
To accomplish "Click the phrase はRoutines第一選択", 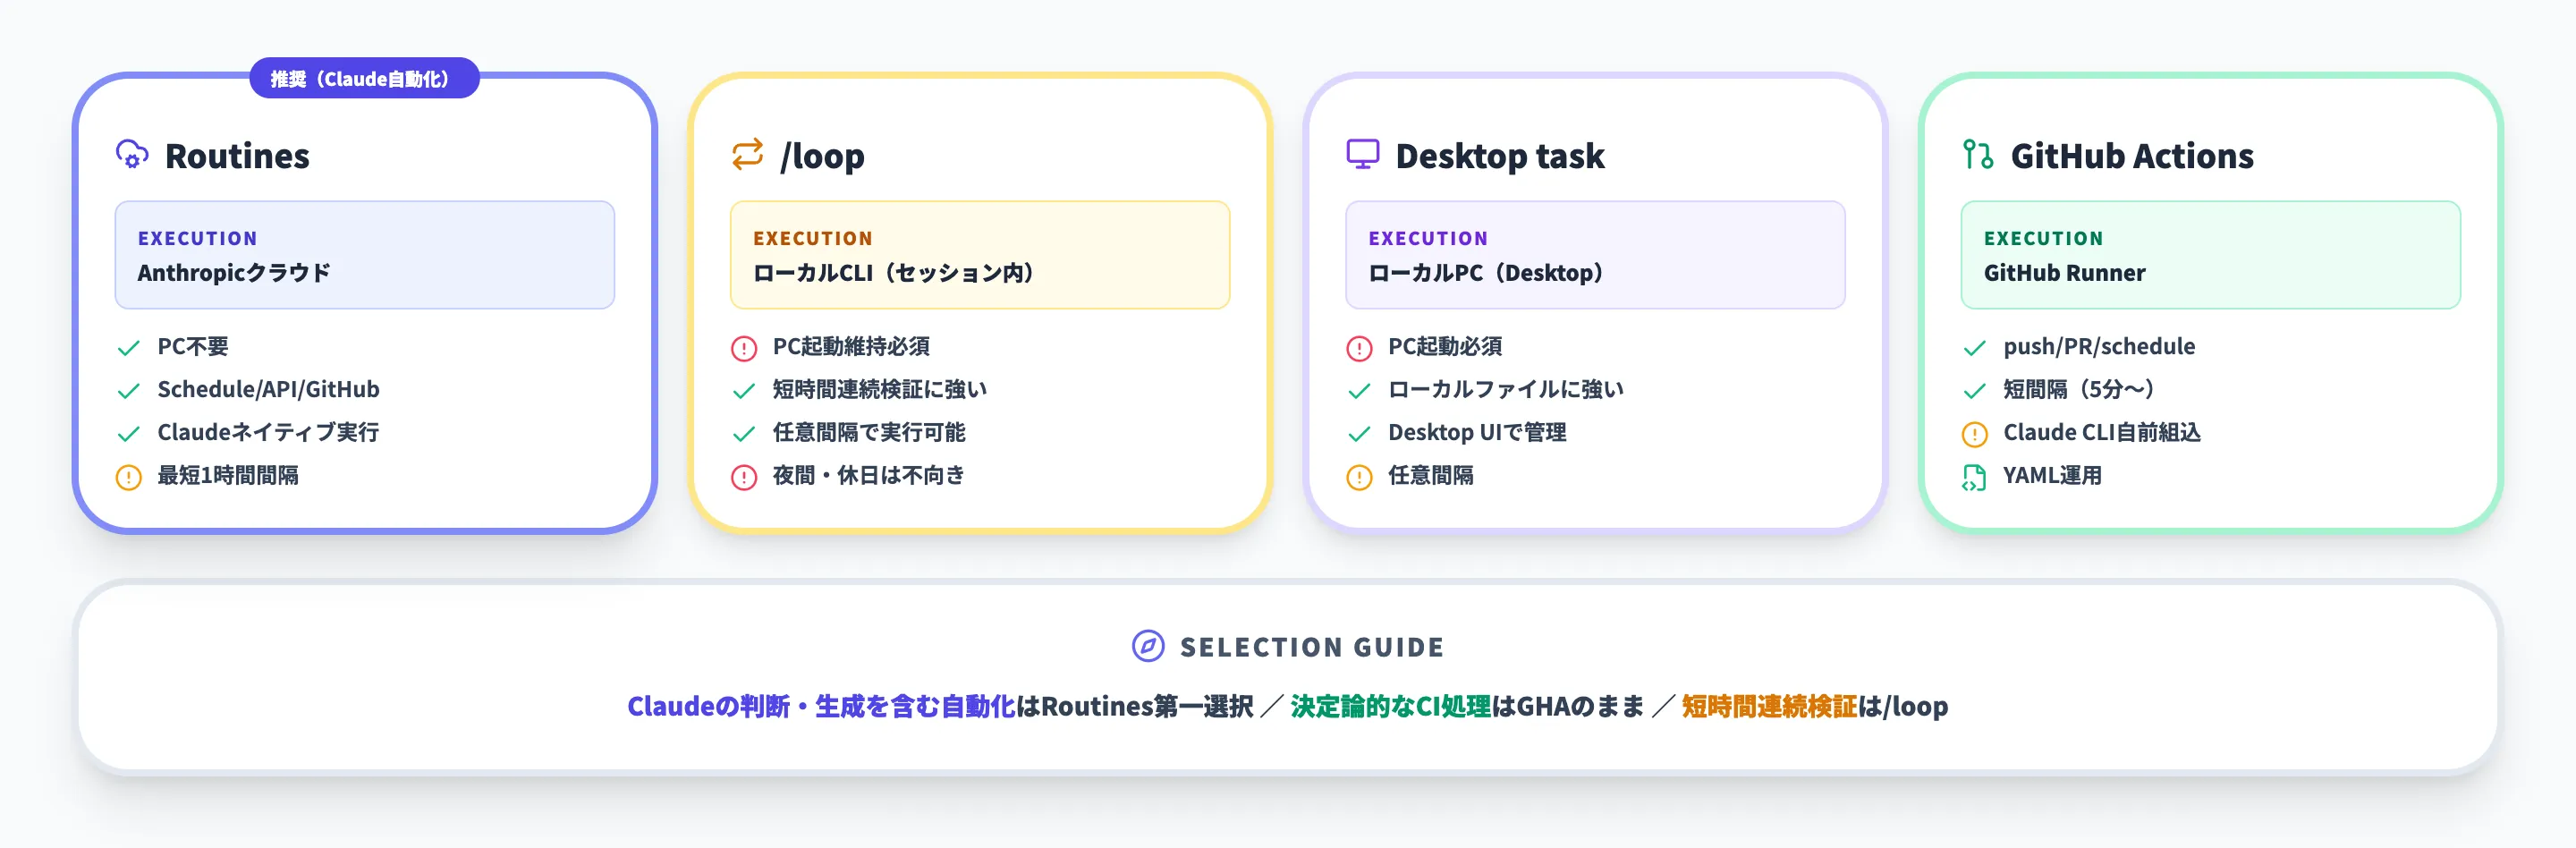I will point(1135,707).
